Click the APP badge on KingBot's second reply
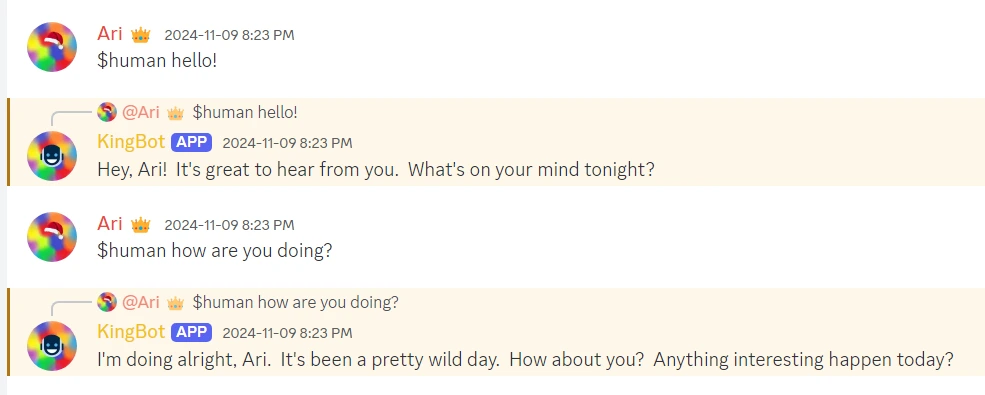The width and height of the screenshot is (985, 395). (x=191, y=332)
